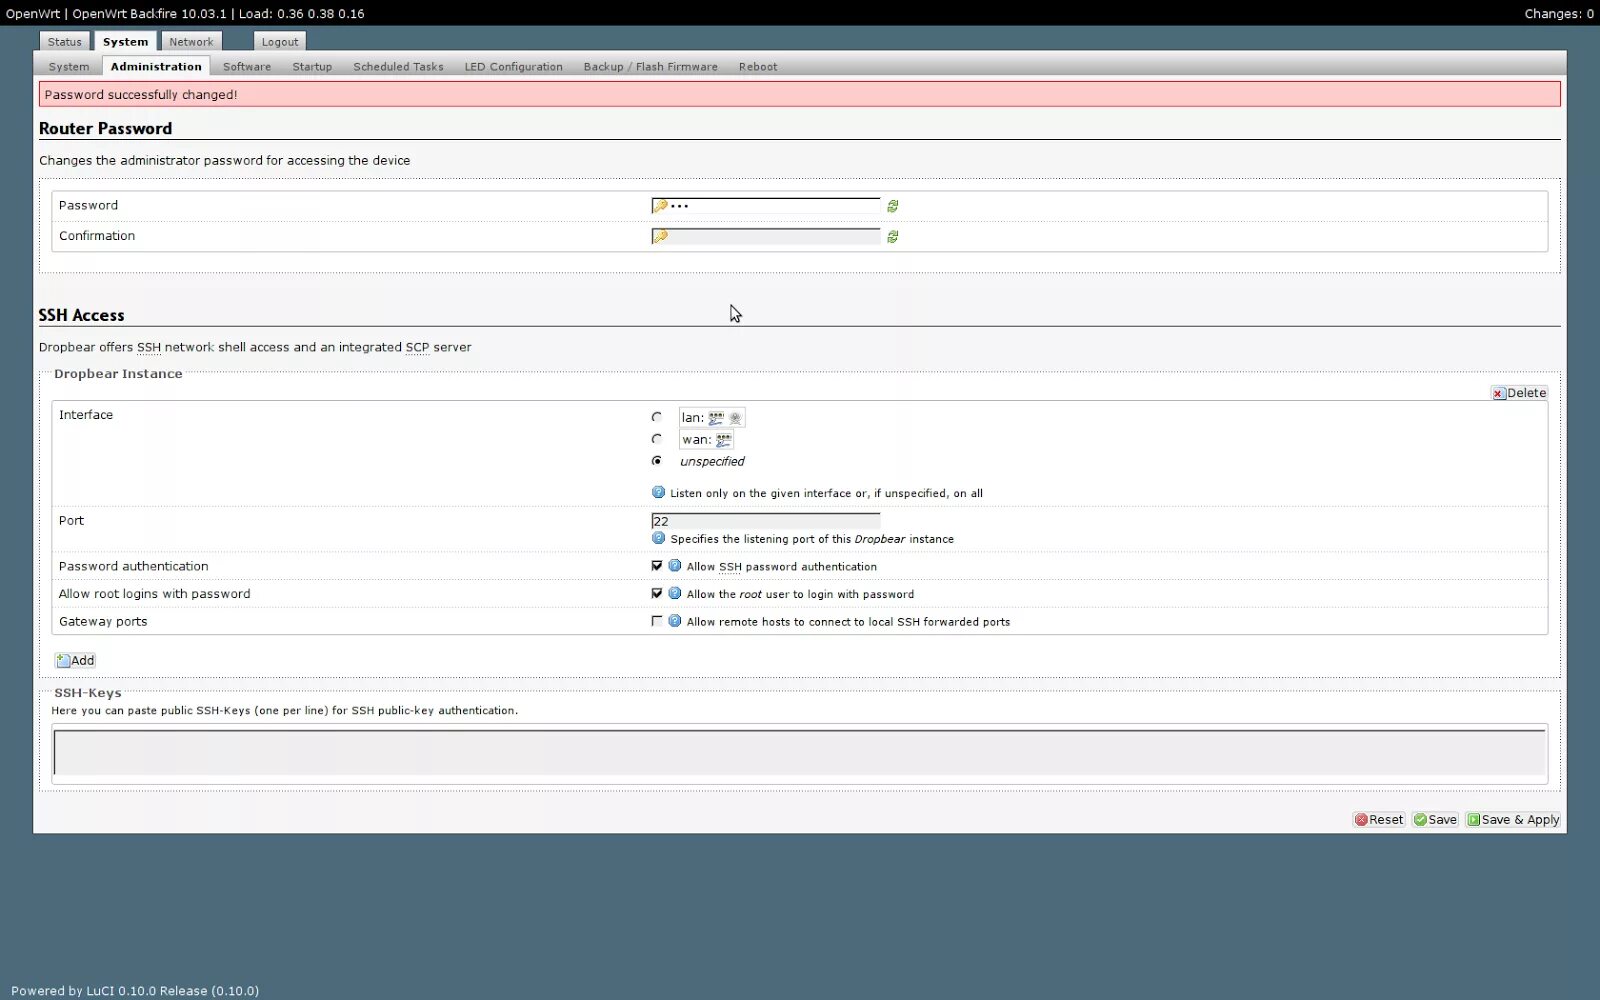Click the ethernet icon next to the lan interface
This screenshot has height=1000, width=1600.
716,417
